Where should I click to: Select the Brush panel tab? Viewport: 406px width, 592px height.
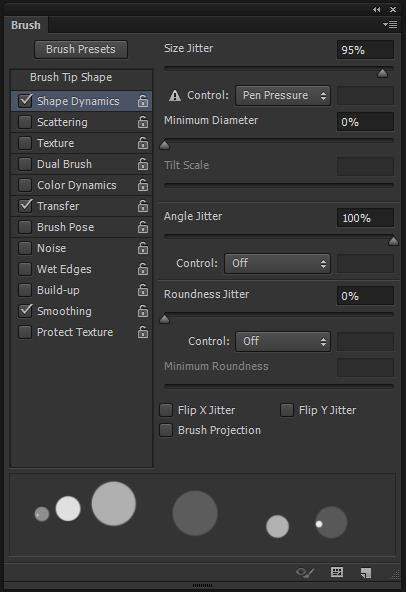[26, 25]
